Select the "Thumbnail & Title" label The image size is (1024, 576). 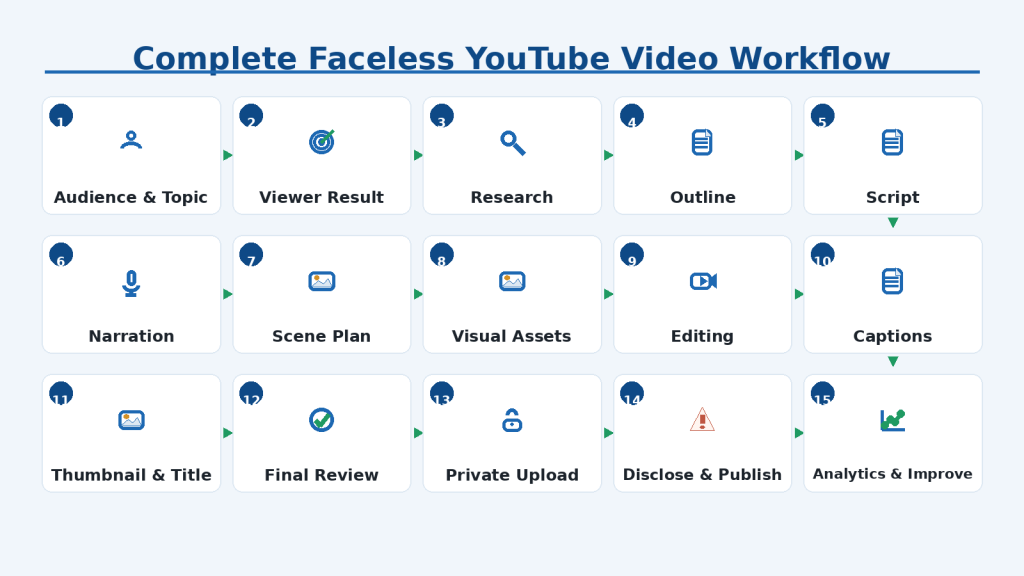point(131,475)
